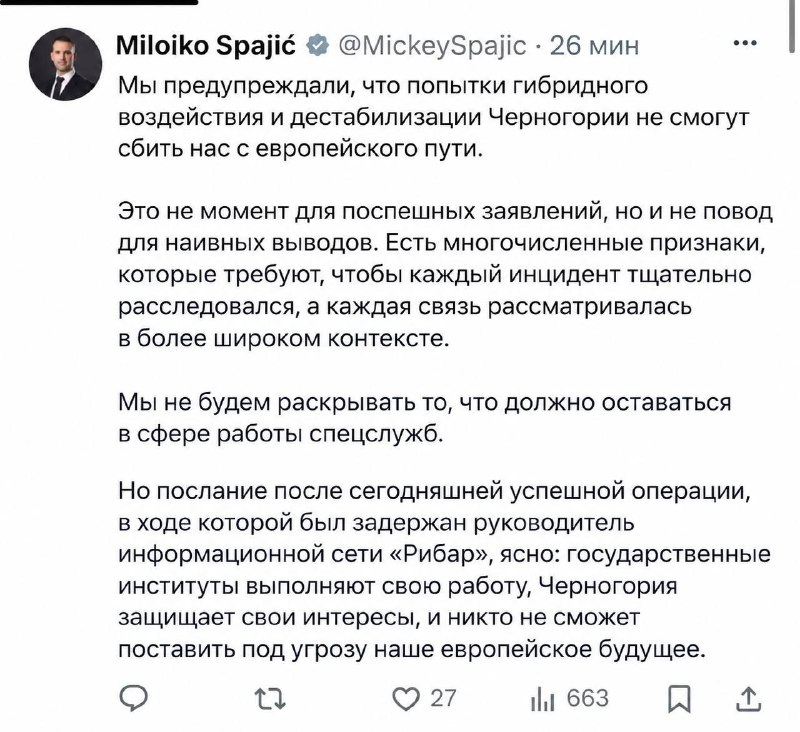Bookmark this post with the bookmark icon
The height and width of the screenshot is (732, 800).
679,699
